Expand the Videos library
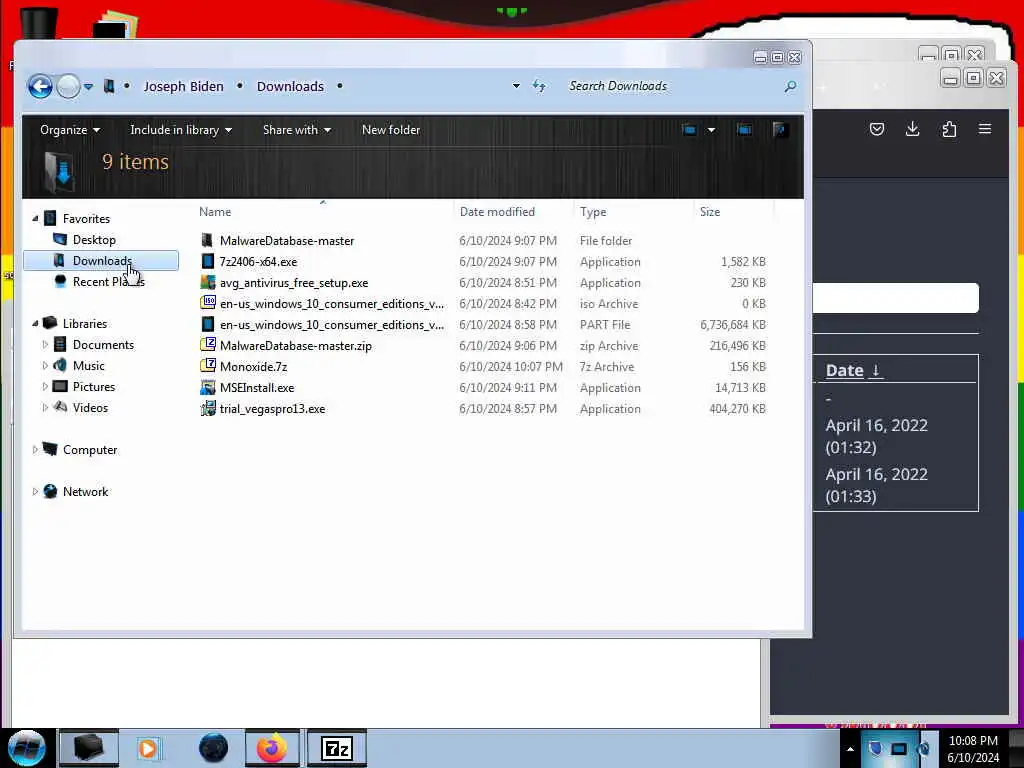The image size is (1024, 768). pos(45,407)
